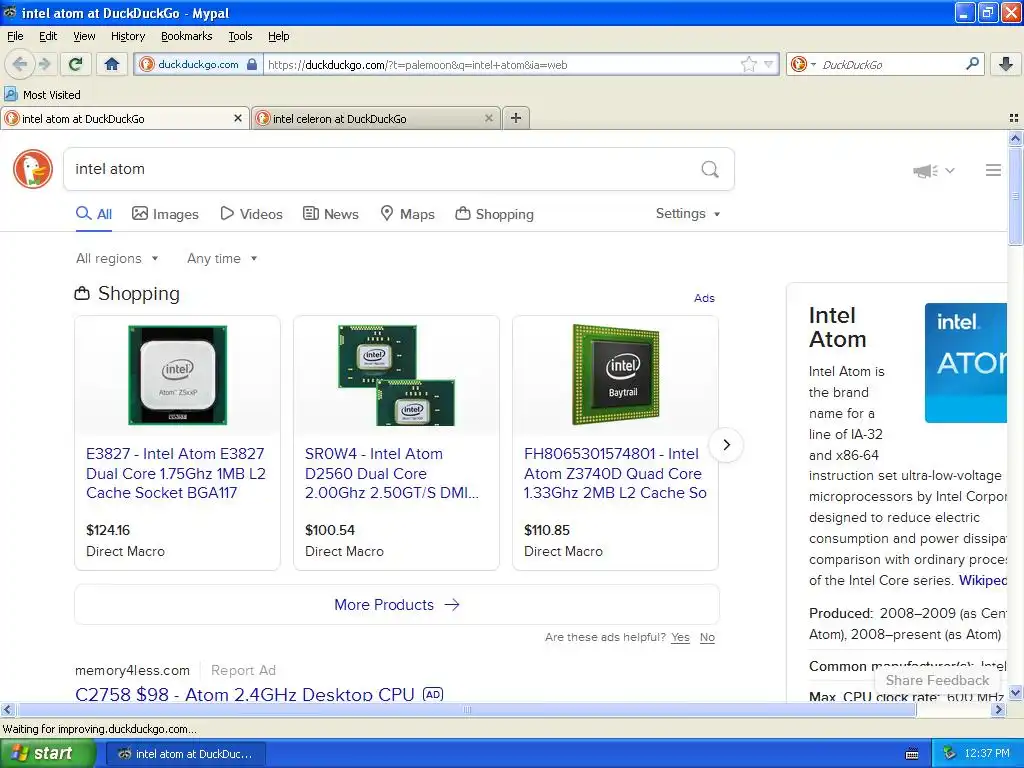Click the Report Ad link
The height and width of the screenshot is (768, 1024).
click(x=243, y=671)
